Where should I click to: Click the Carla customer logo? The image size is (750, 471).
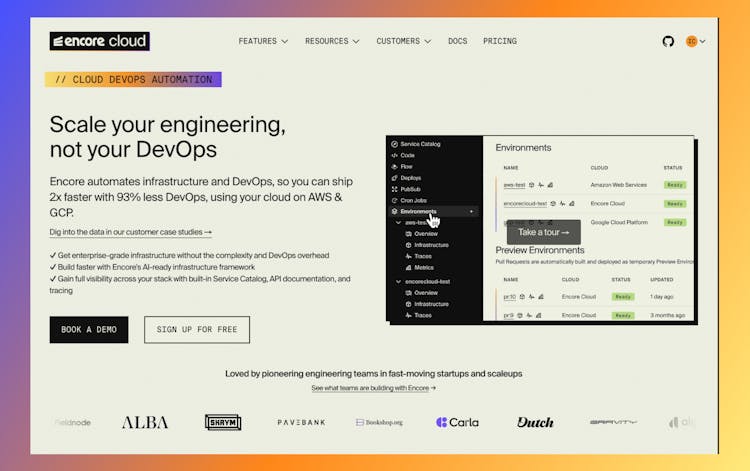coord(457,423)
